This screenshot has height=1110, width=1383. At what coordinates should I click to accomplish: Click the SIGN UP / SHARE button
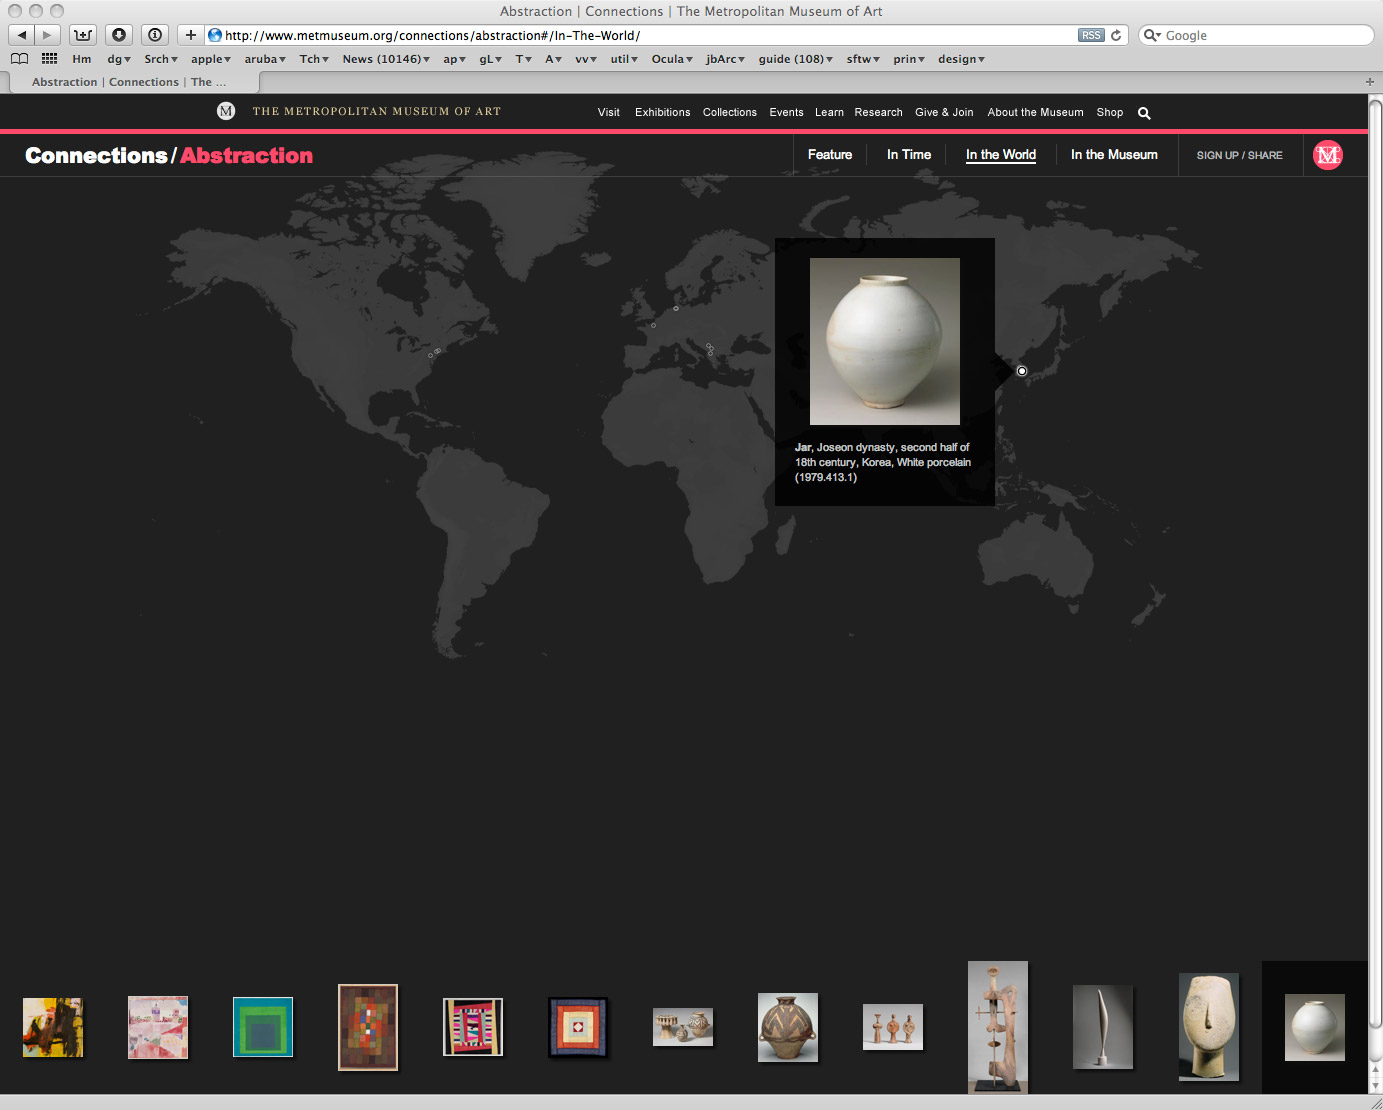[1239, 155]
